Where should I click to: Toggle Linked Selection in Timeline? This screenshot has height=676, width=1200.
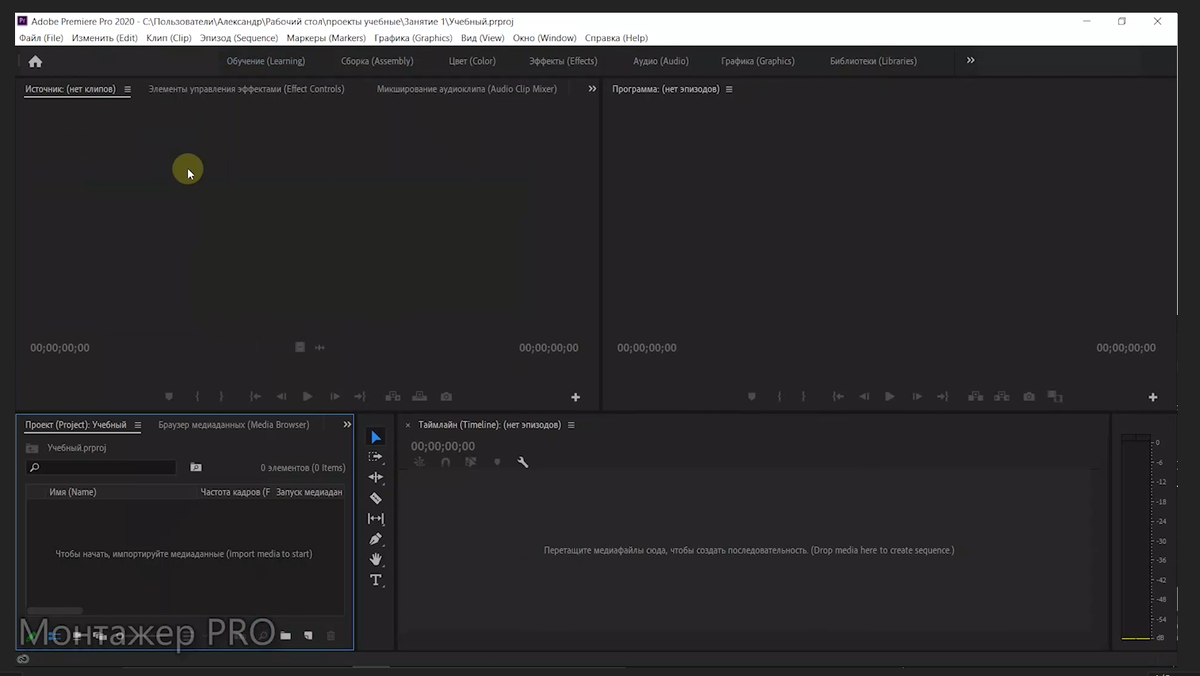[x=471, y=462]
